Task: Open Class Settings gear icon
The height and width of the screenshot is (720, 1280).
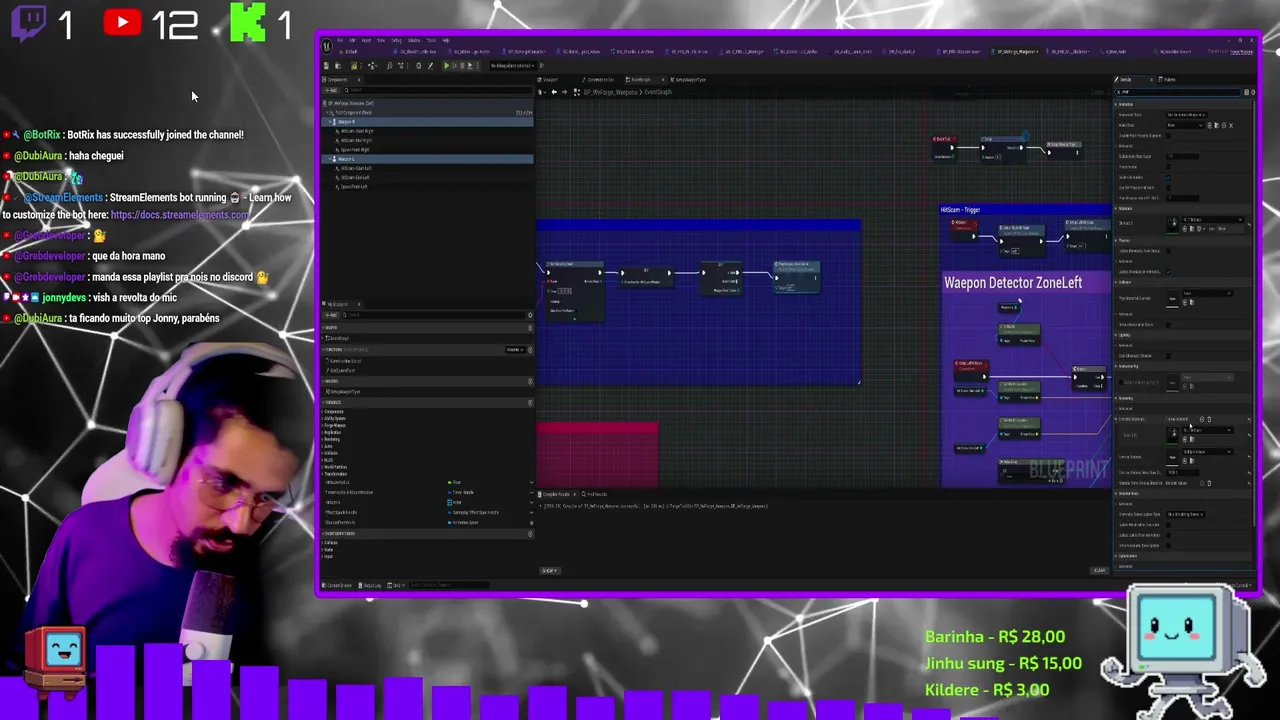Action: pos(419,65)
